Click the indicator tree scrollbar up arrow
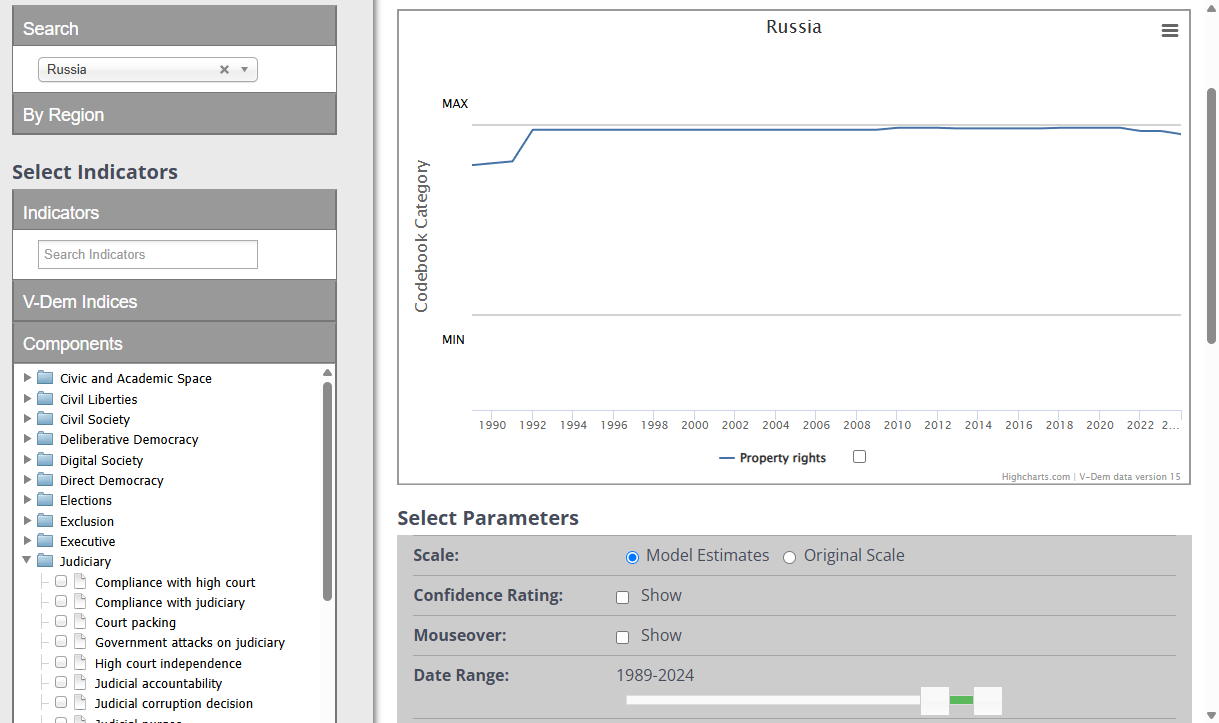1219x723 pixels. (x=327, y=373)
